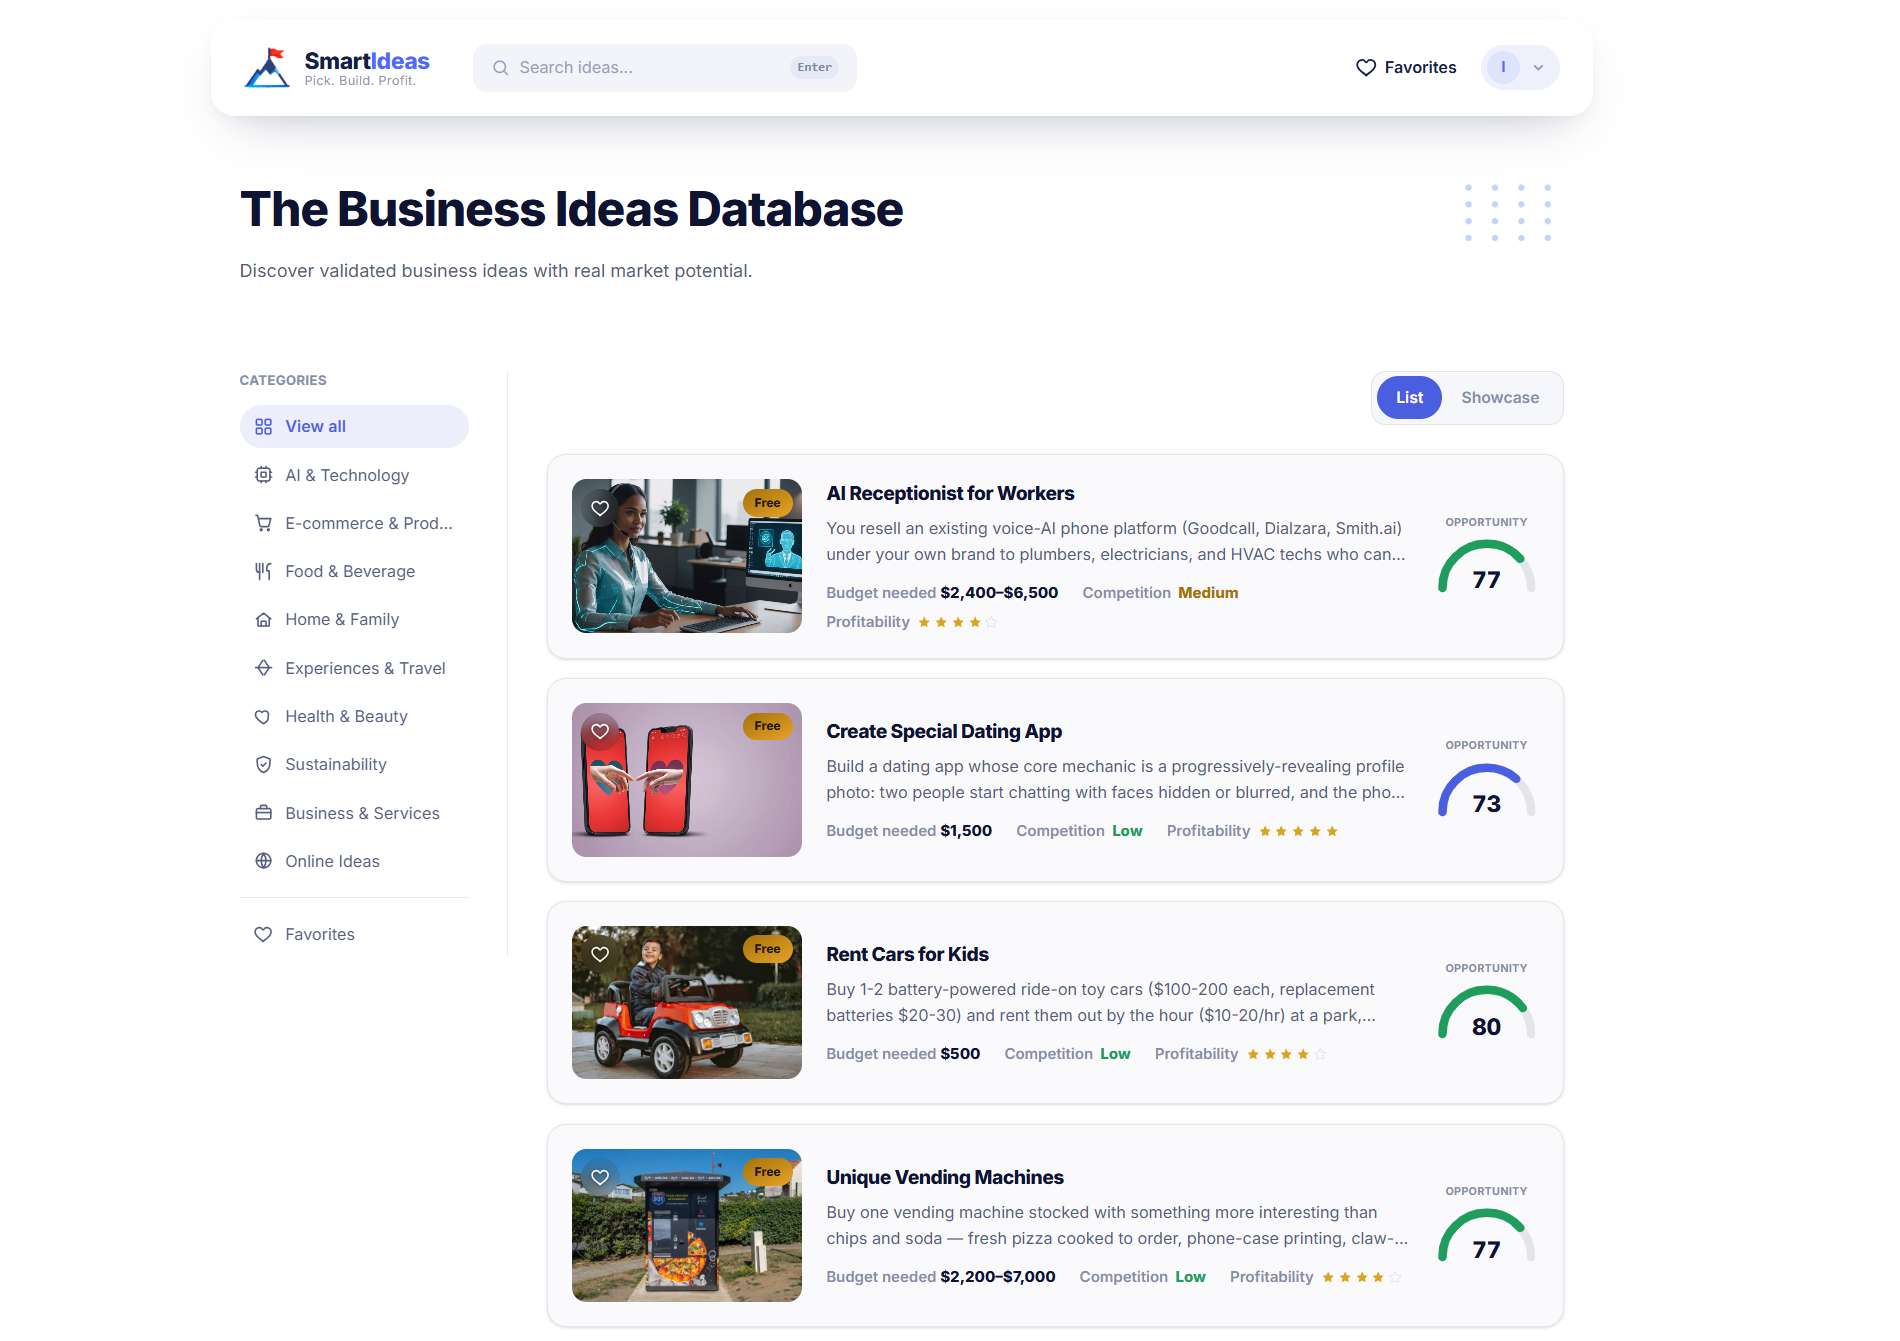Click the user avatar letter I
1900x1341 pixels.
click(1503, 67)
